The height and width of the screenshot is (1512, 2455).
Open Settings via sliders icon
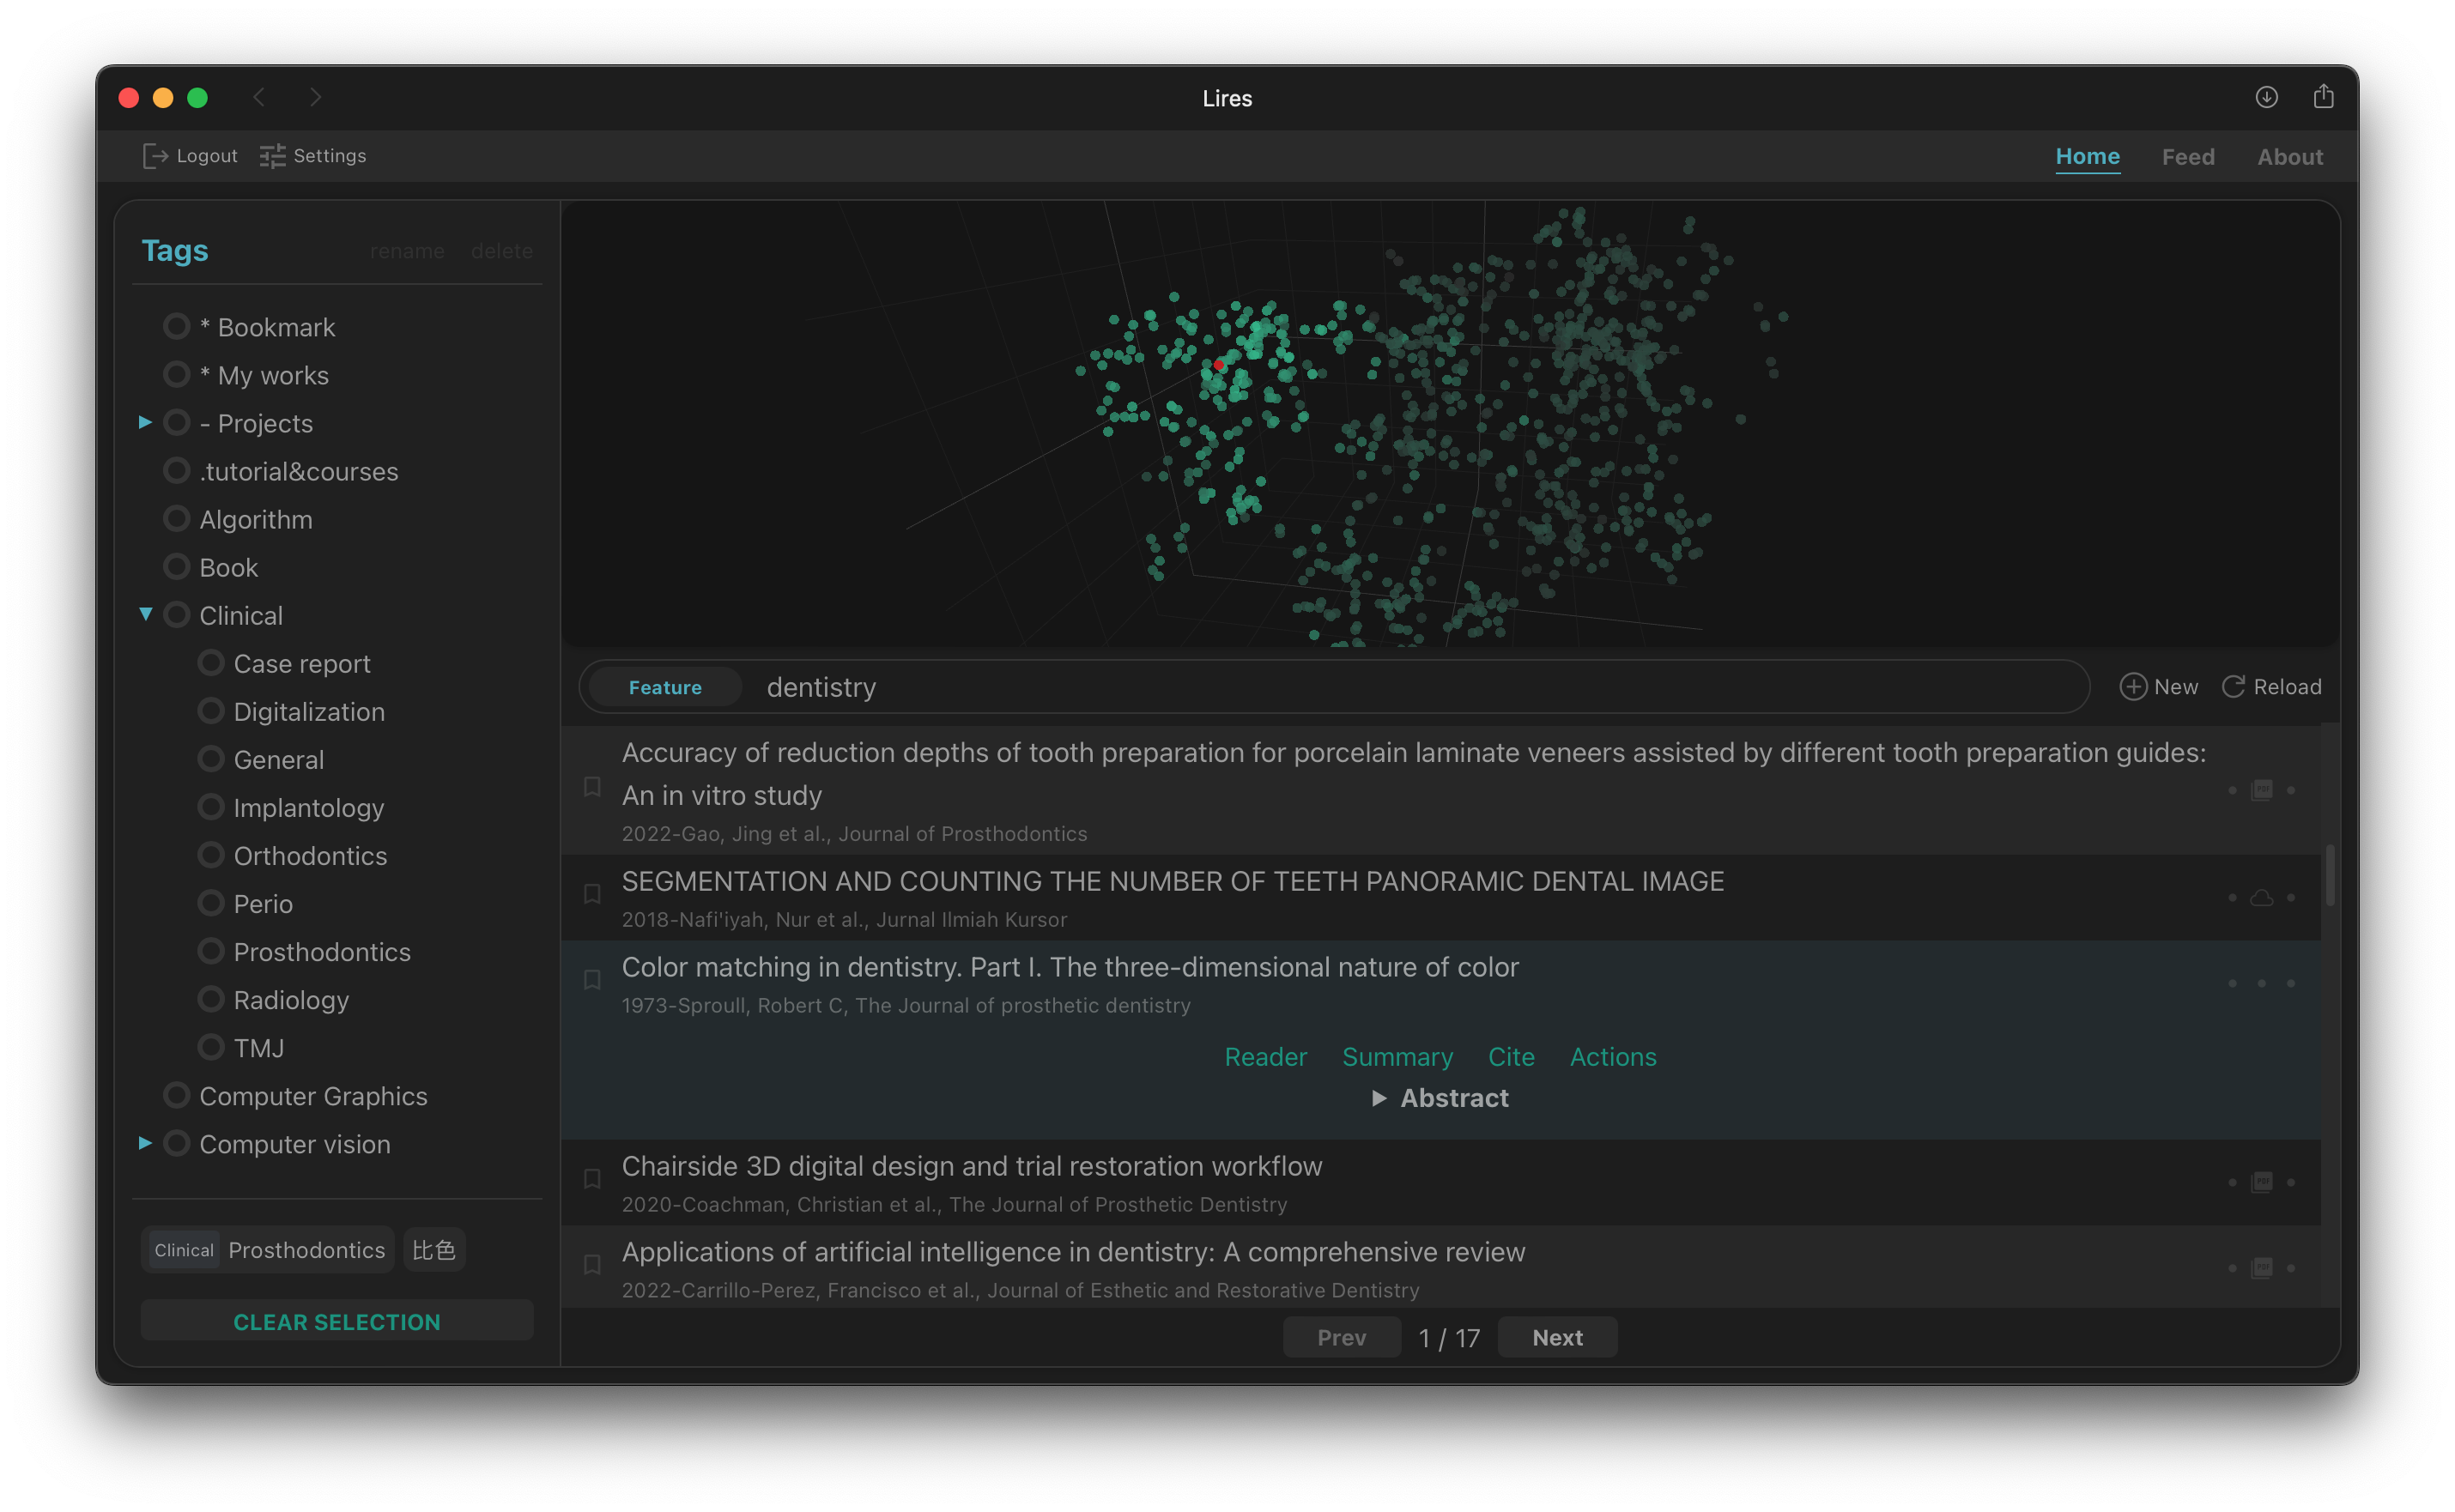point(272,156)
